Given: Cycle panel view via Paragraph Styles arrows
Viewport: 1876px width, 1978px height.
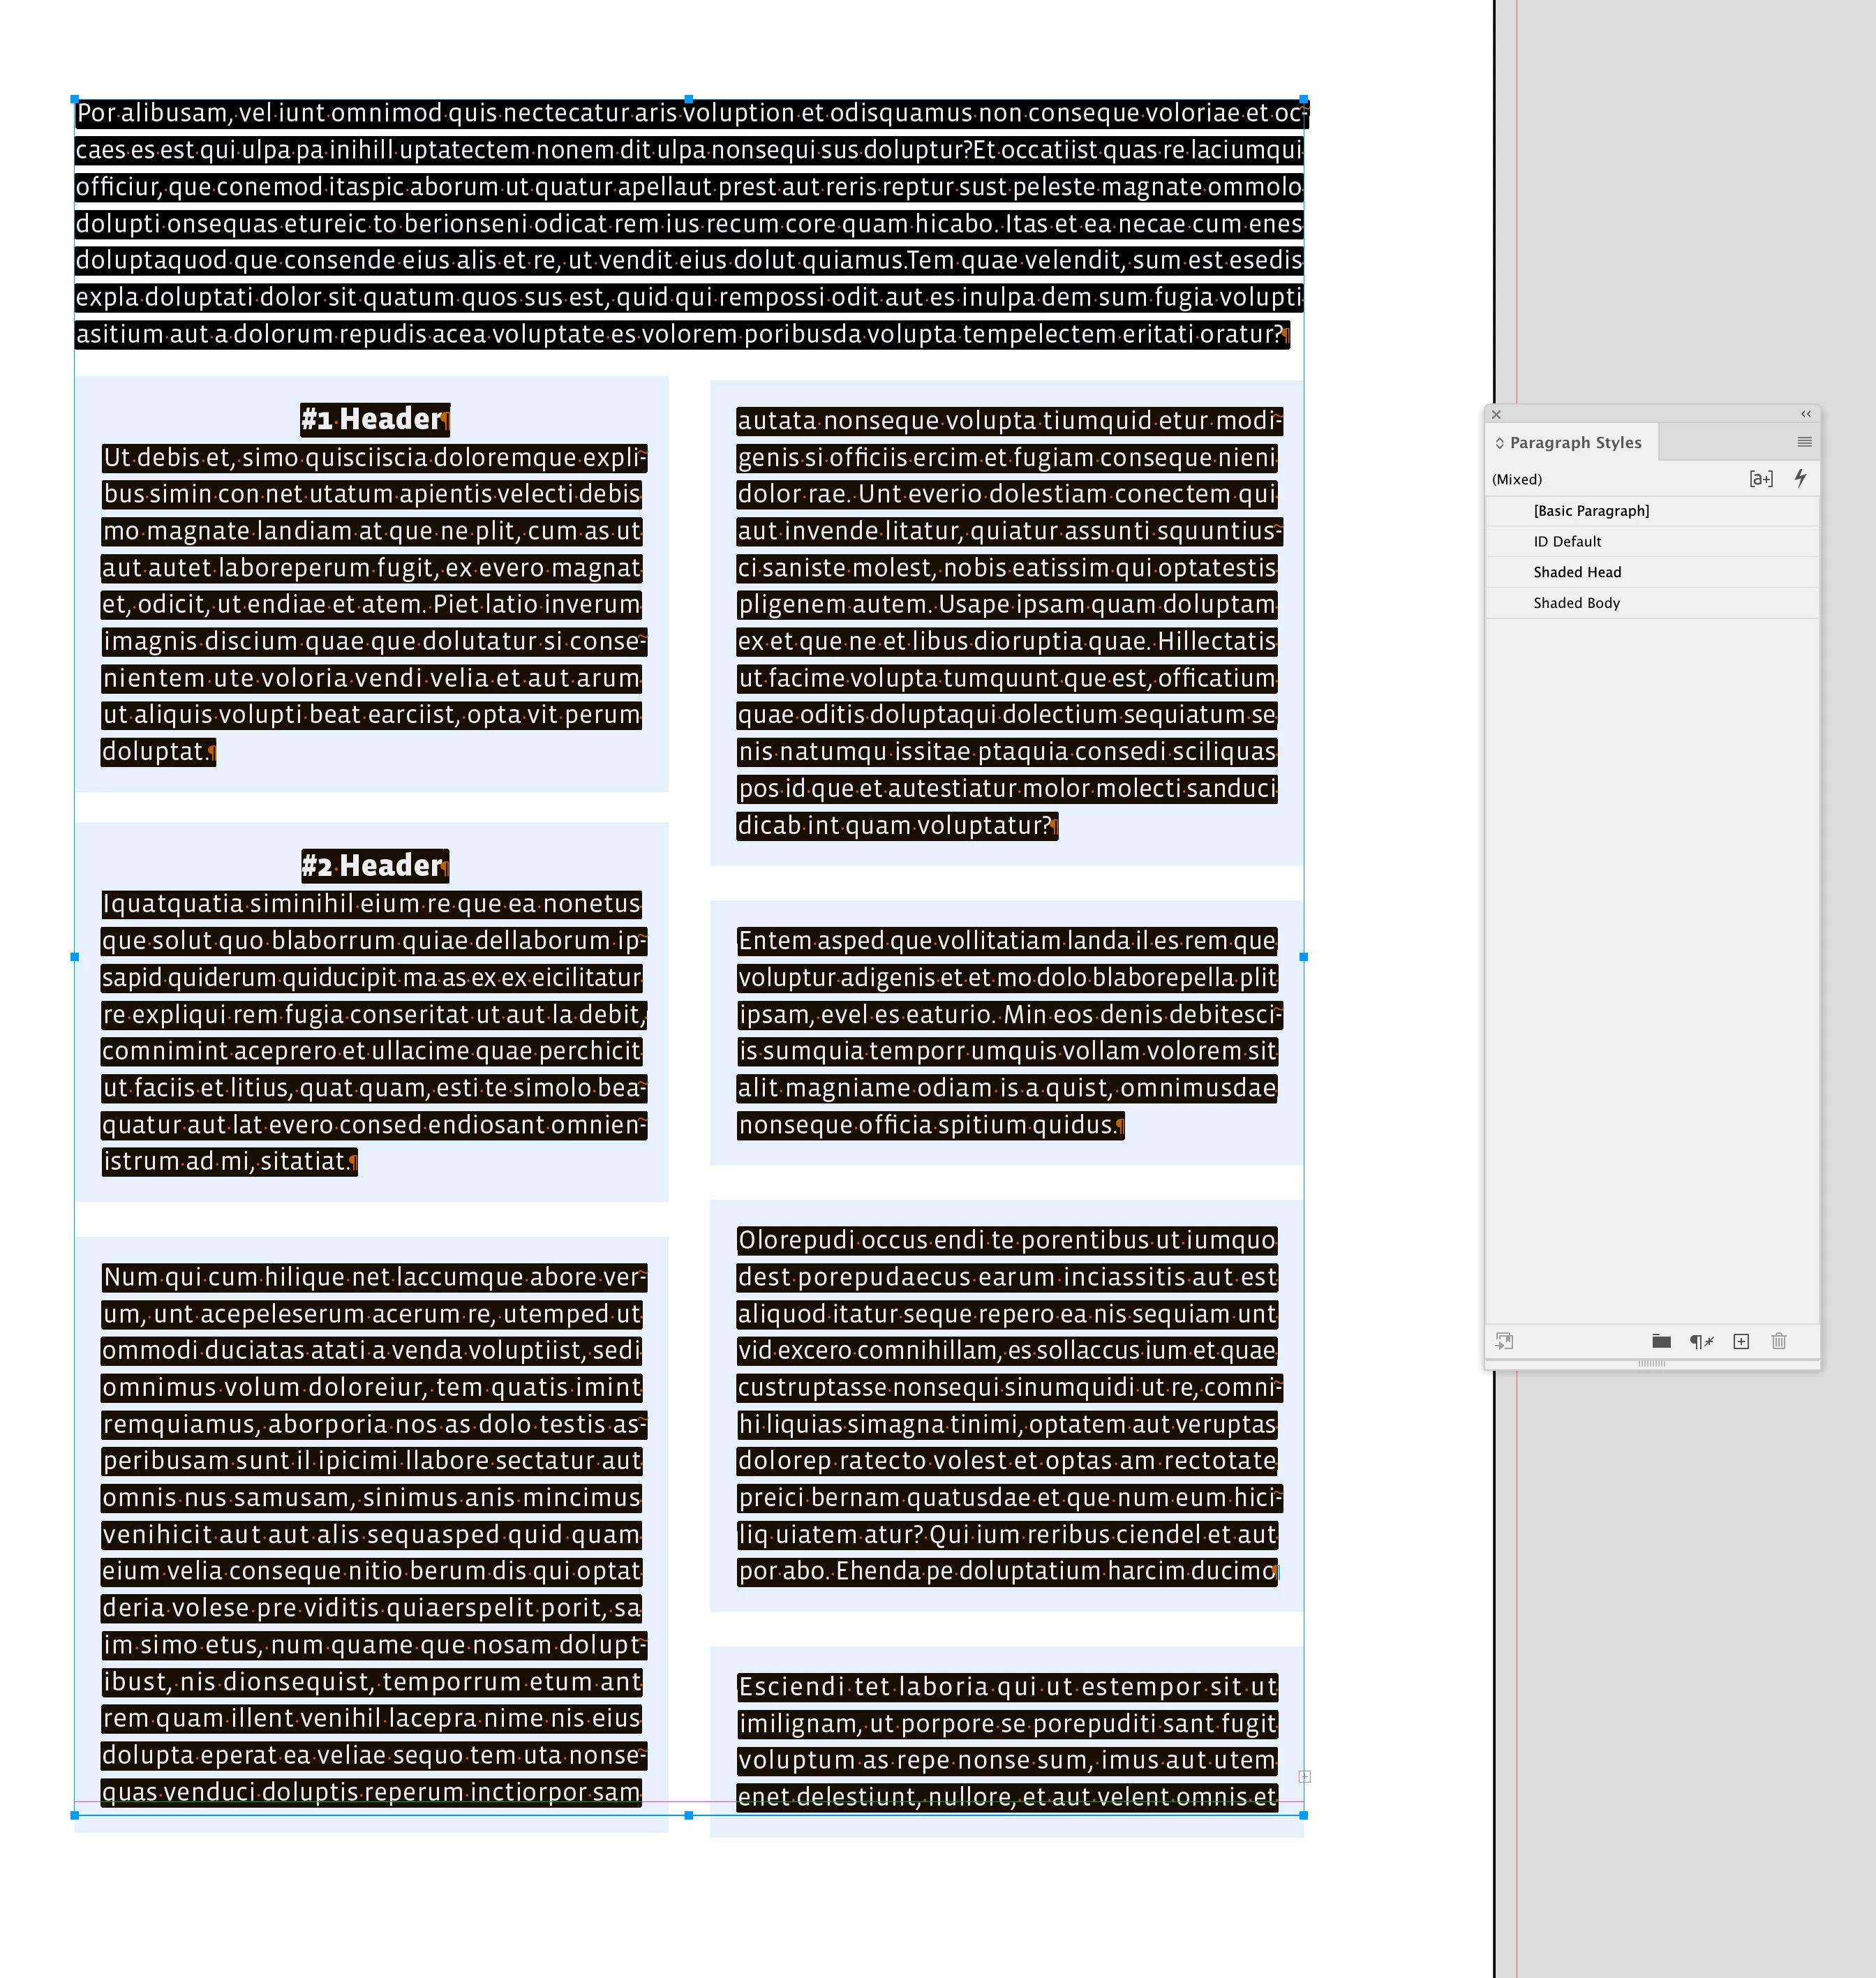Looking at the screenshot, I should click(1499, 442).
